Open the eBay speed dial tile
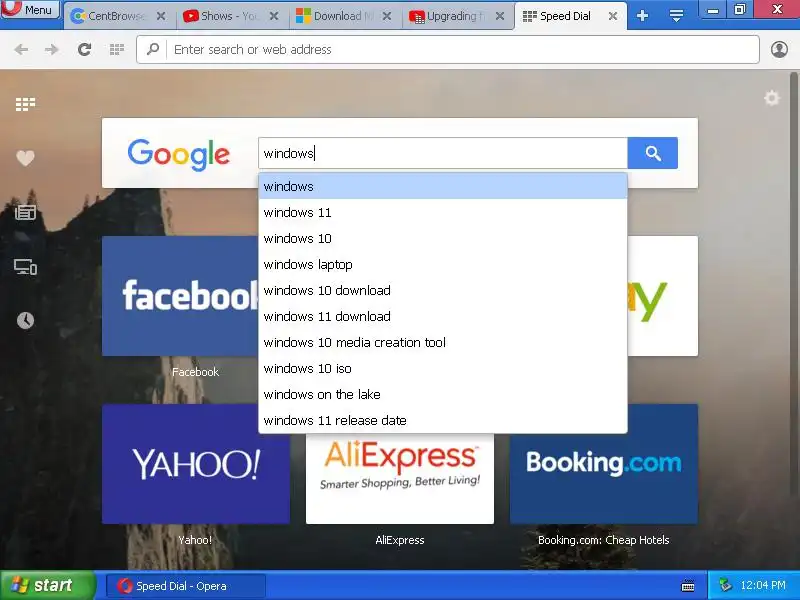The width and height of the screenshot is (800, 600). tap(662, 296)
